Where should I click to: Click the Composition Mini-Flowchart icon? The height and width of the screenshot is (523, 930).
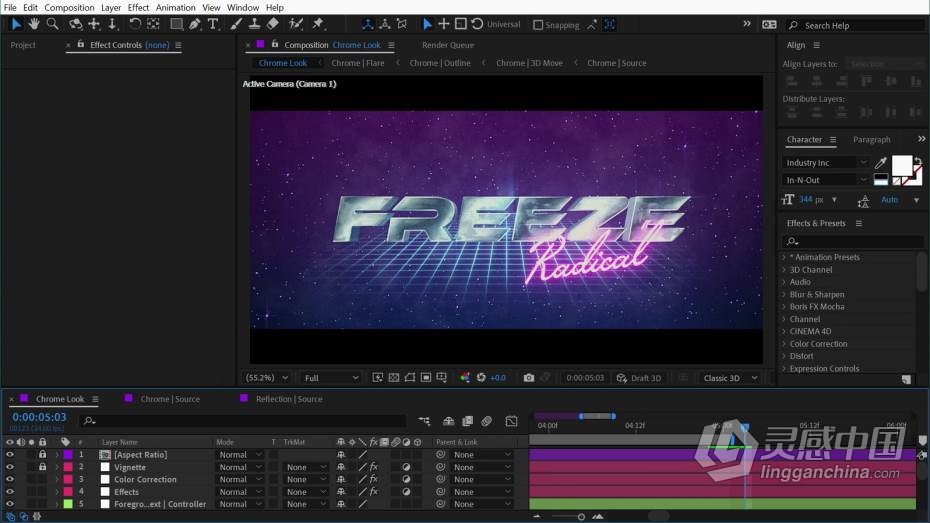pos(424,421)
